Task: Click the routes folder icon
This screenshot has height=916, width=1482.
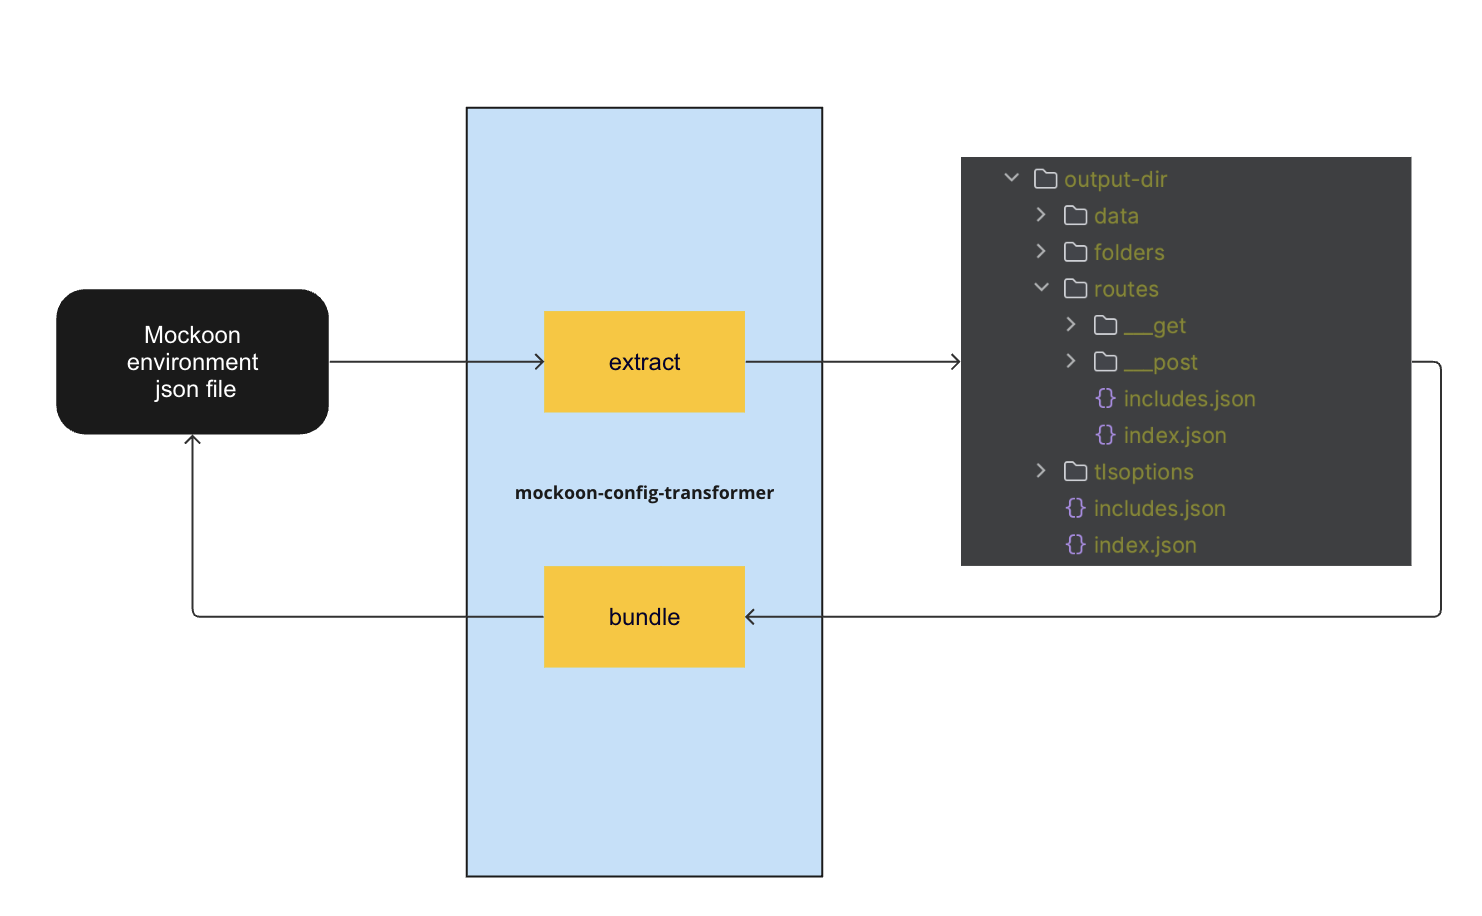Action: coord(1076,289)
